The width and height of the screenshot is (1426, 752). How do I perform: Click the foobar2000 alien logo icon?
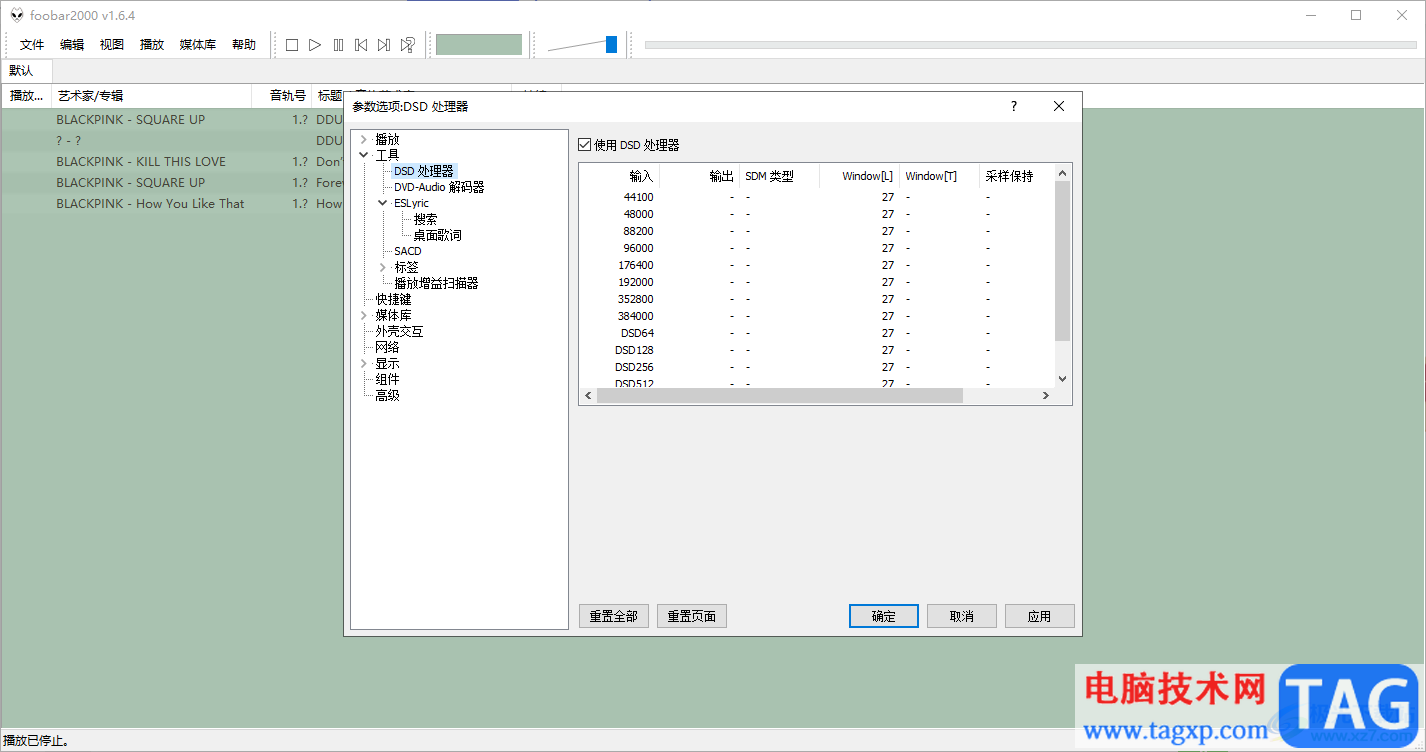coord(16,15)
